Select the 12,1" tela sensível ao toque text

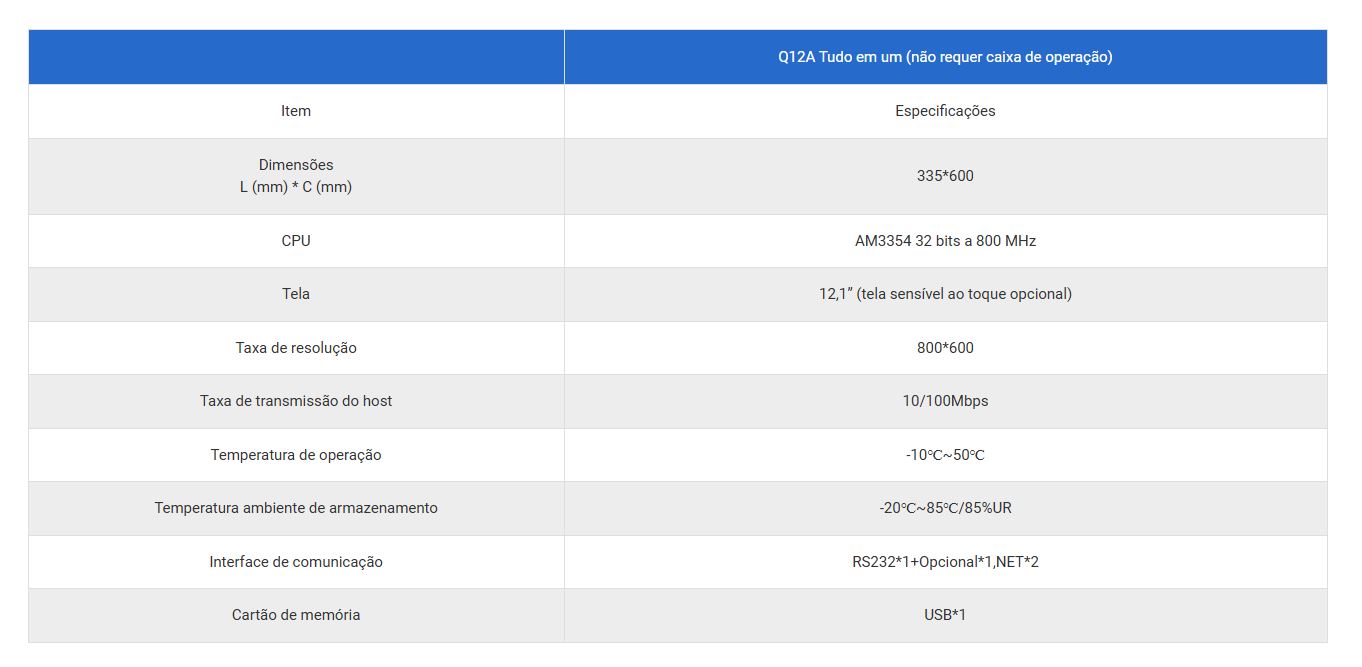pyautogui.click(x=945, y=294)
